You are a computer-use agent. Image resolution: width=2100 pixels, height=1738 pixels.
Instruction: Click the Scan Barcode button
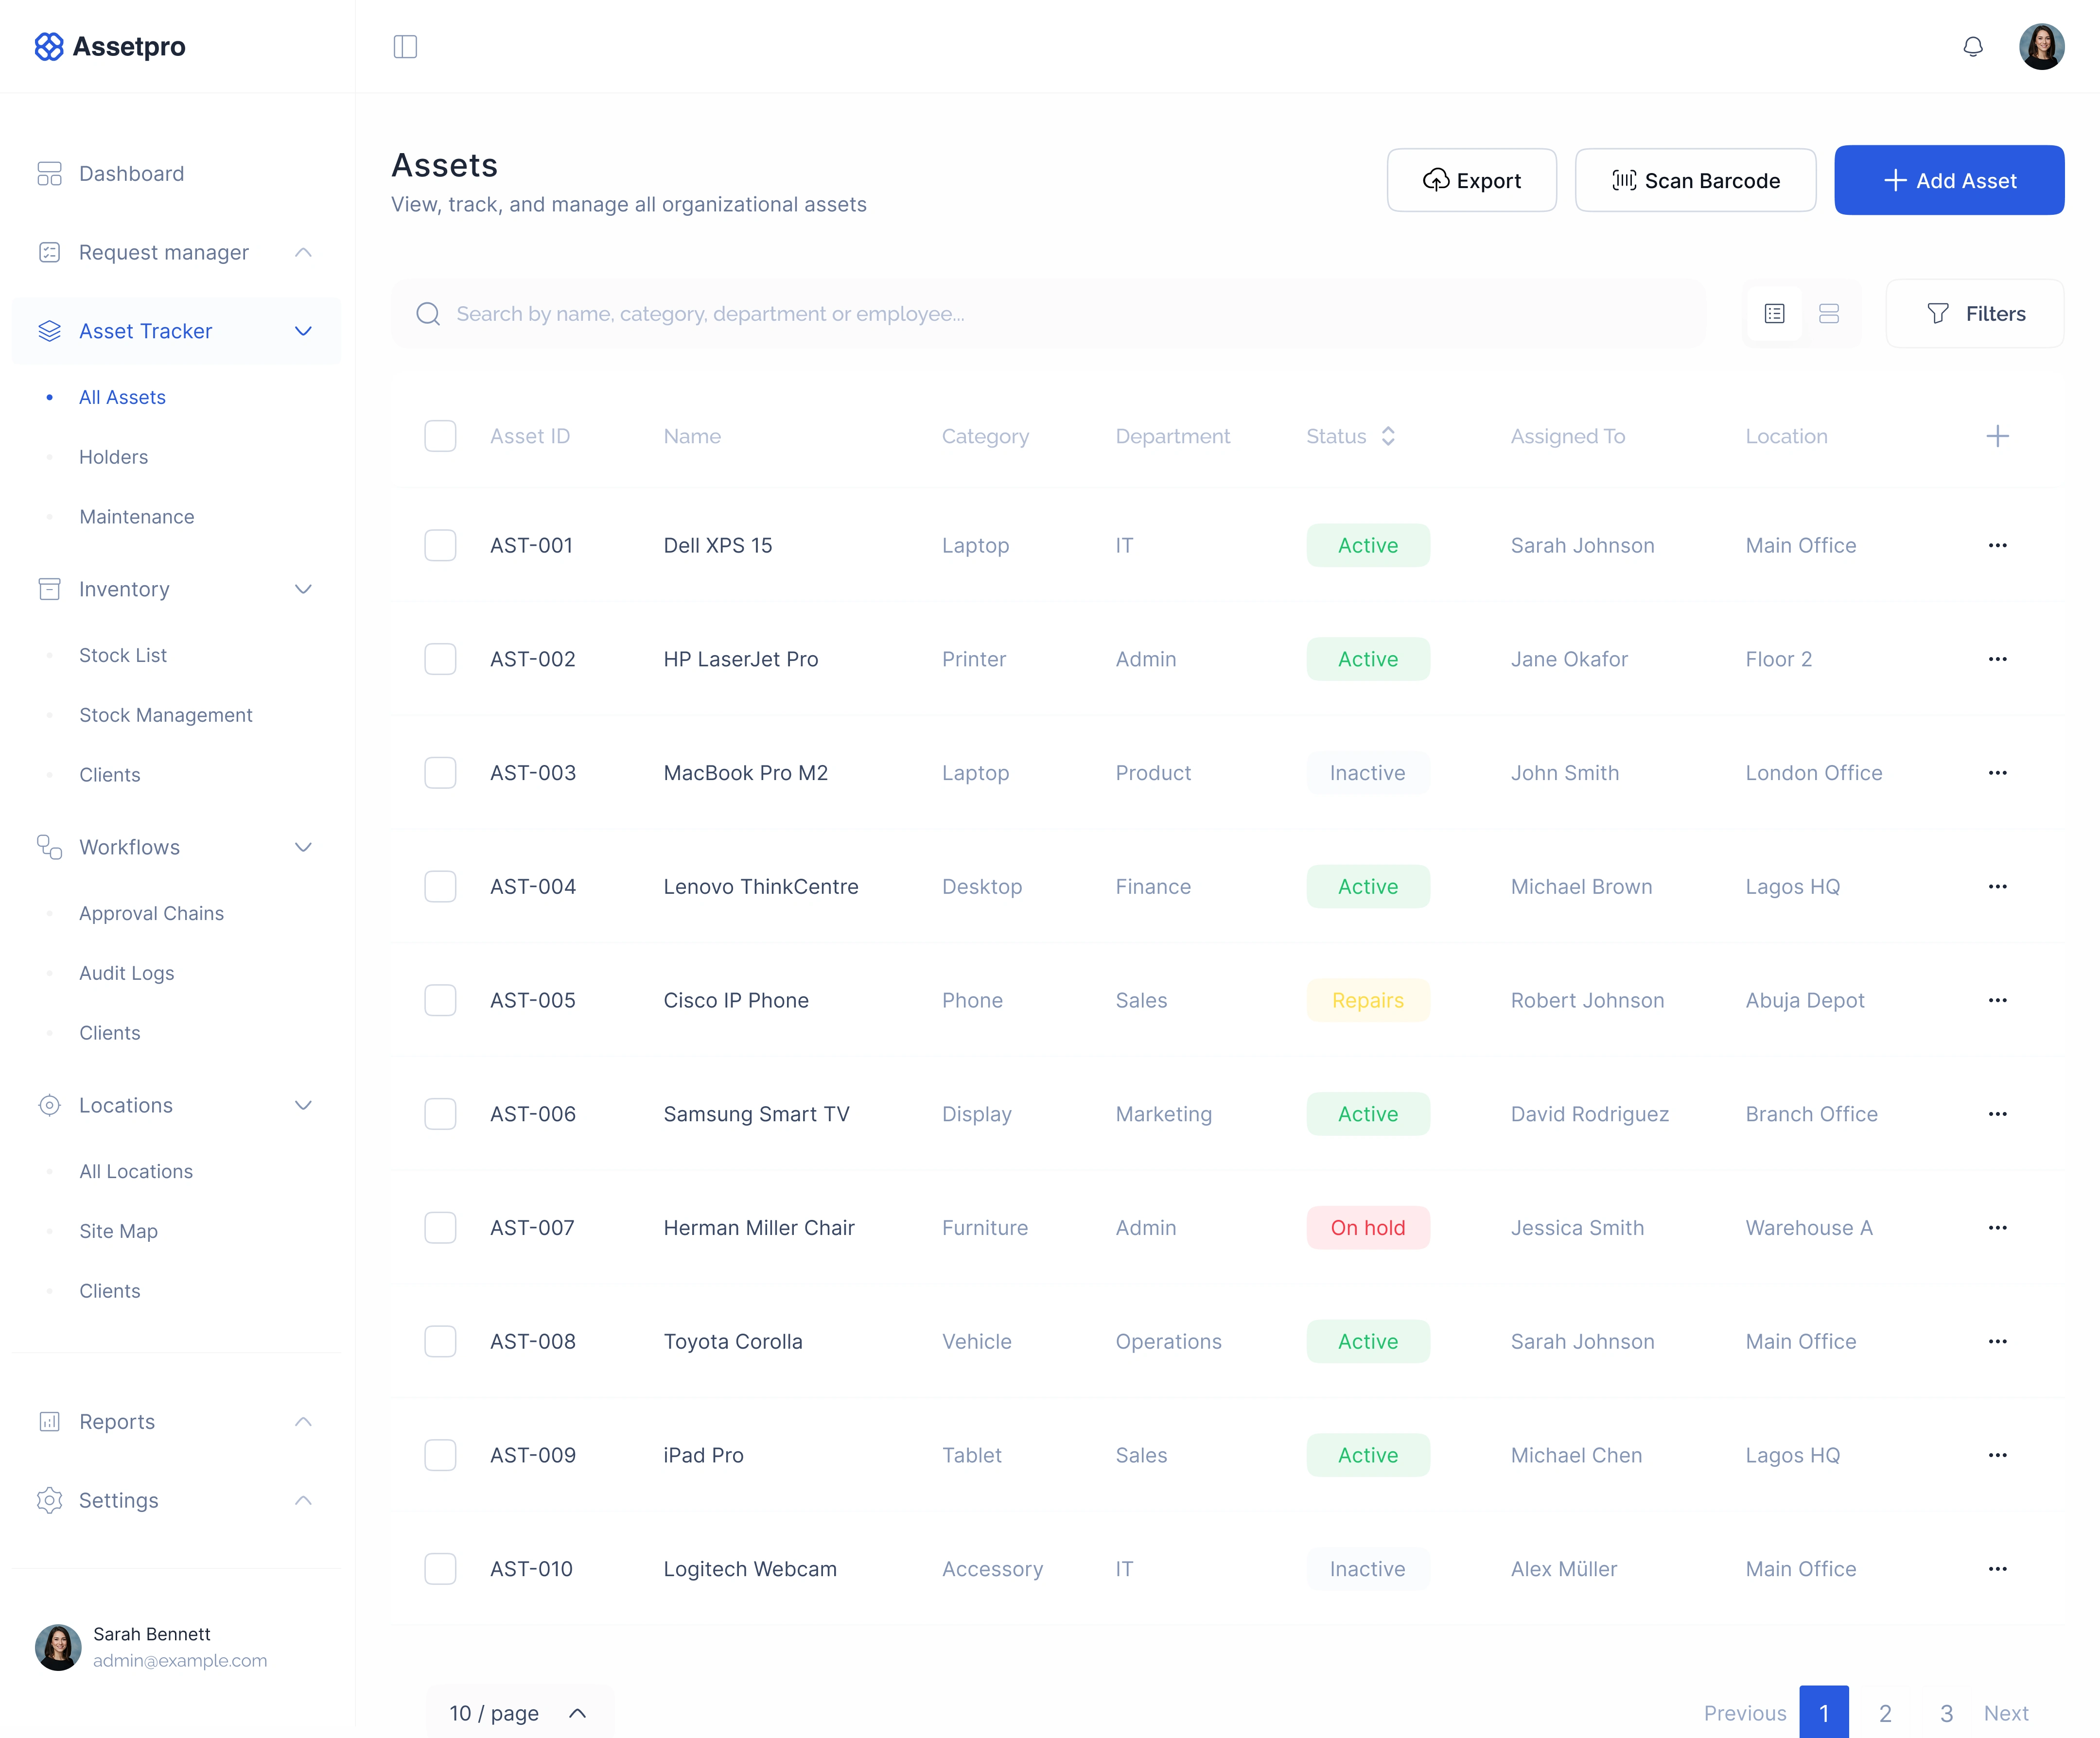tap(1695, 181)
